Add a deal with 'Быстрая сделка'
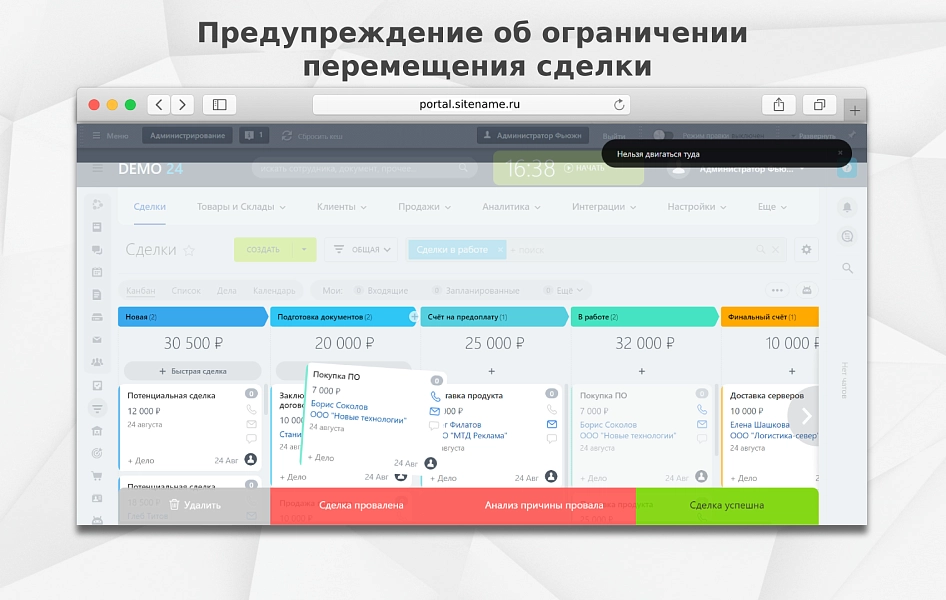 pyautogui.click(x=192, y=371)
